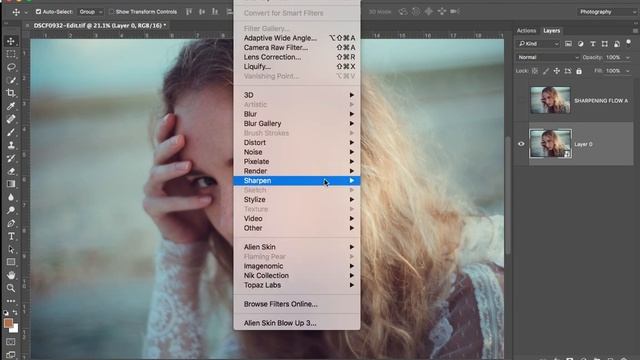This screenshot has height=360, width=640.
Task: Select the Gradient tool
Action: coord(11,184)
